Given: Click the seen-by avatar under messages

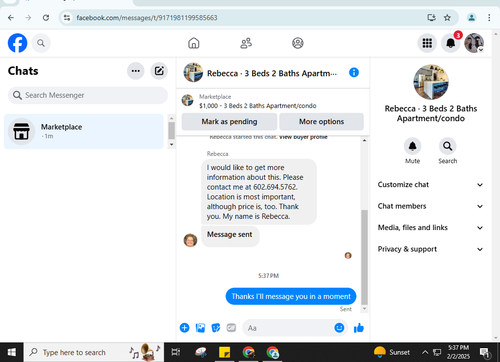Looking at the screenshot, I should click(x=348, y=256).
